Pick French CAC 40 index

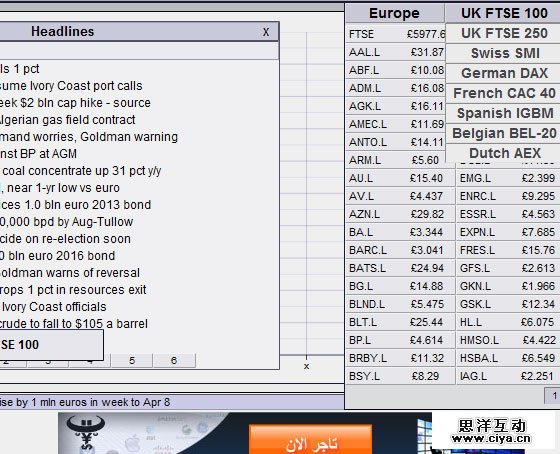[504, 93]
